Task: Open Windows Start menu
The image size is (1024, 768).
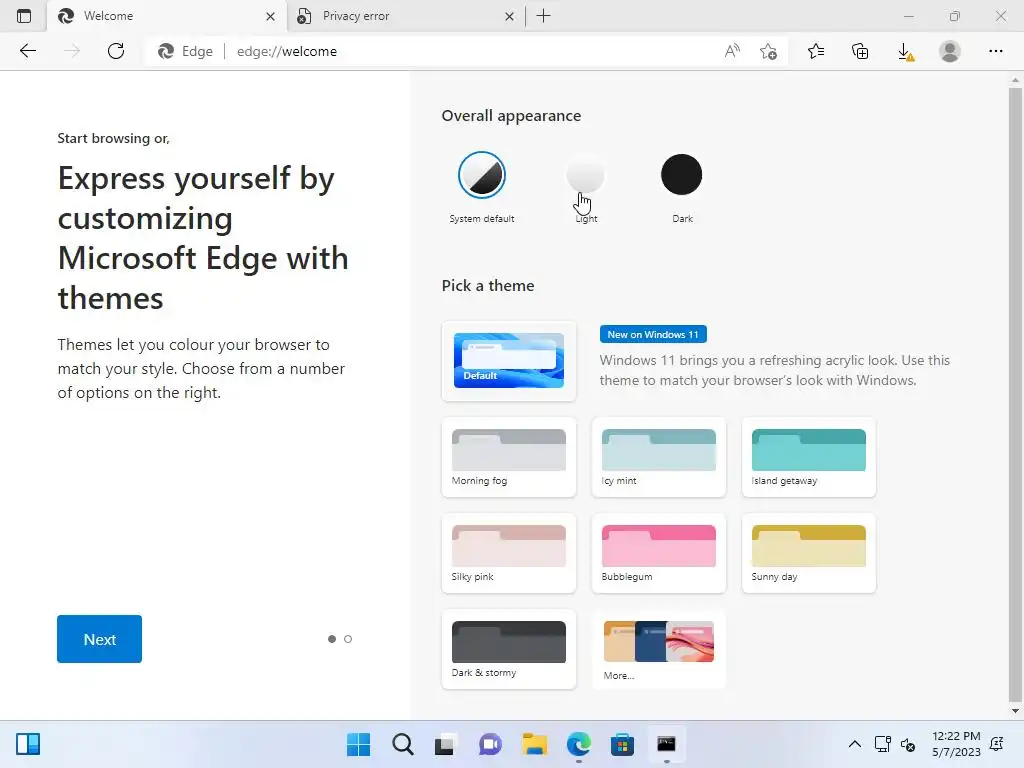Action: click(x=358, y=744)
